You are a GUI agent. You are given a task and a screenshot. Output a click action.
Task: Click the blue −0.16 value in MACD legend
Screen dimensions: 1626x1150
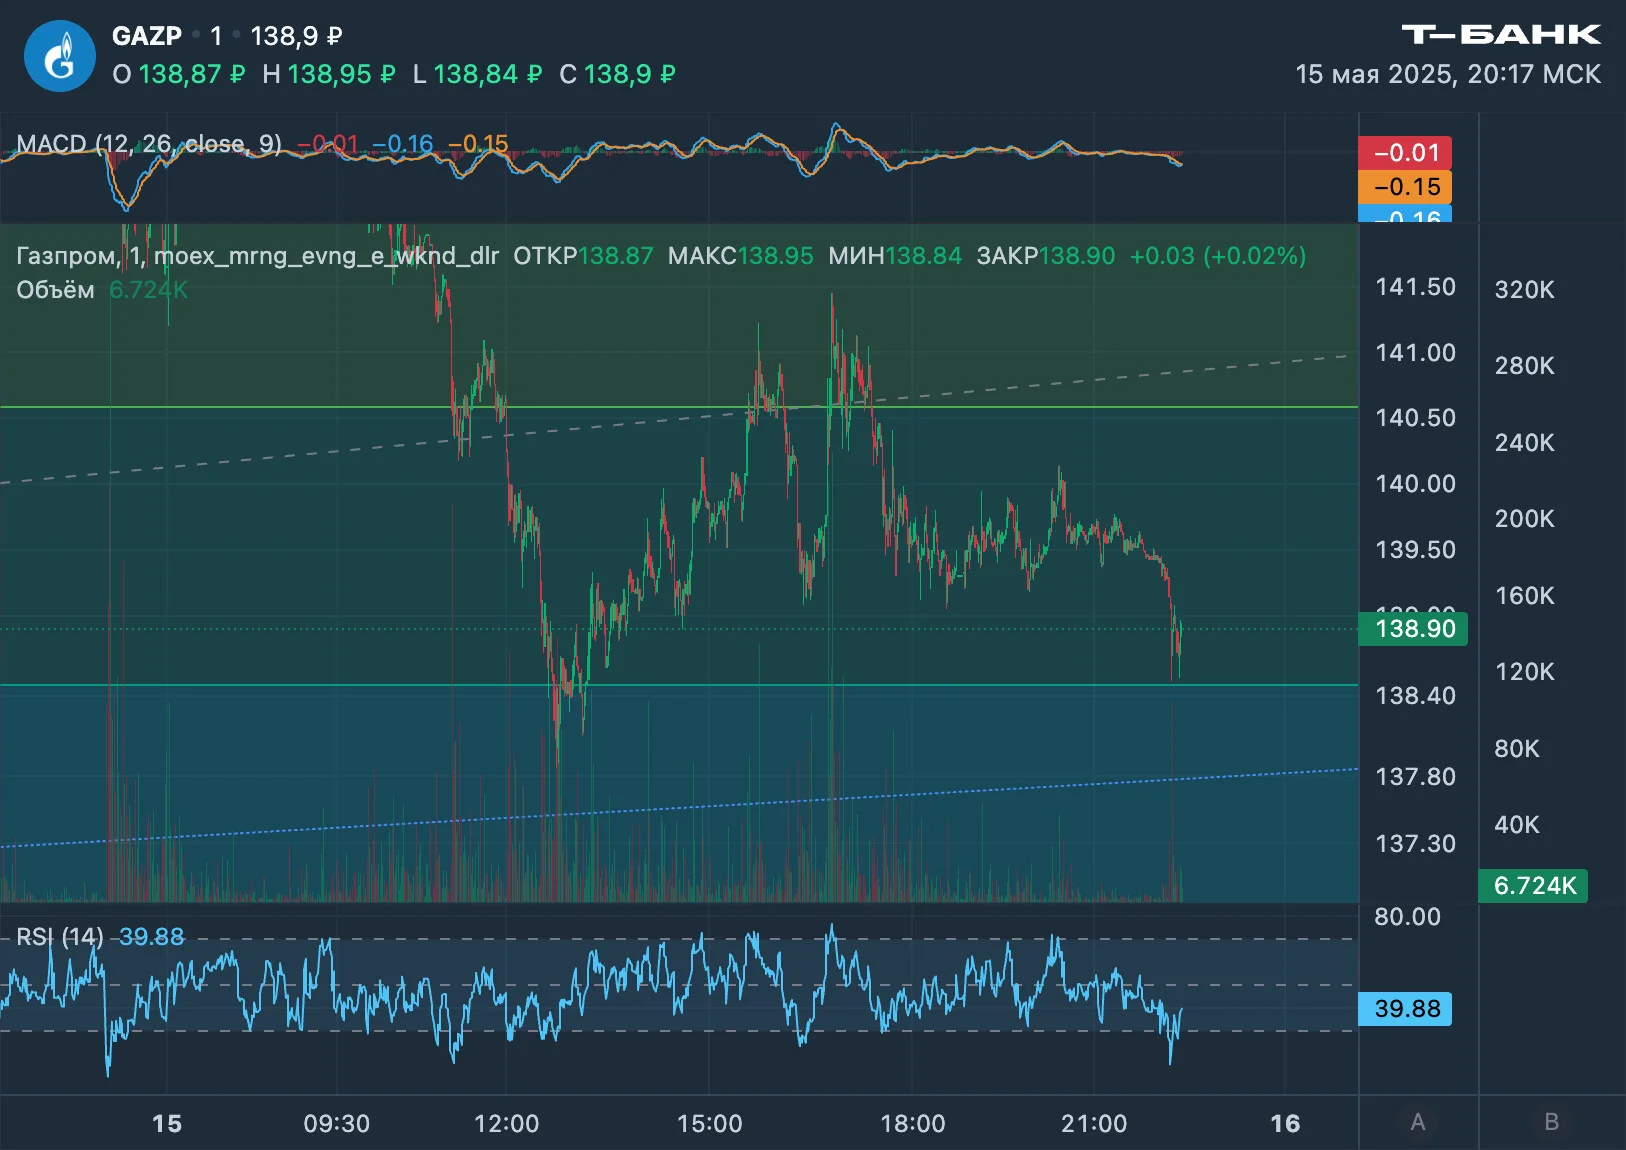pos(402,144)
